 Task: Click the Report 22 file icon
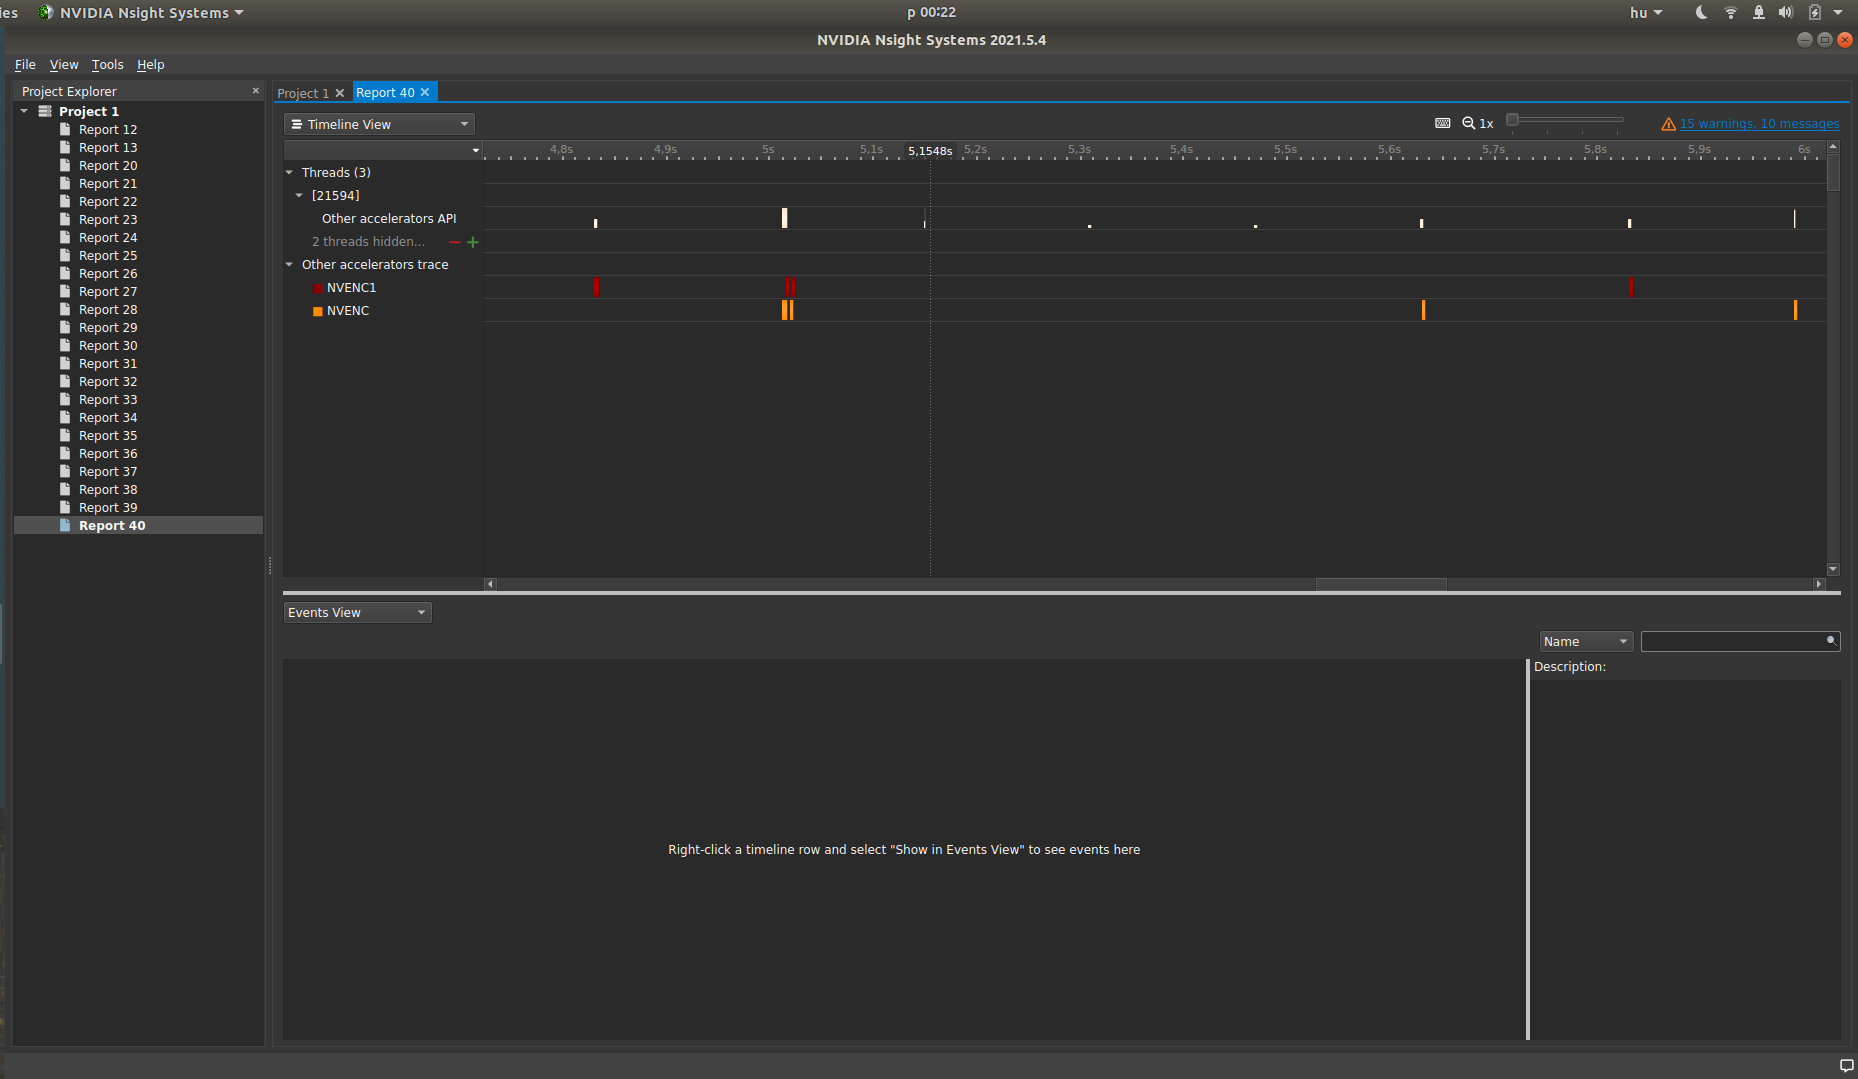65,201
